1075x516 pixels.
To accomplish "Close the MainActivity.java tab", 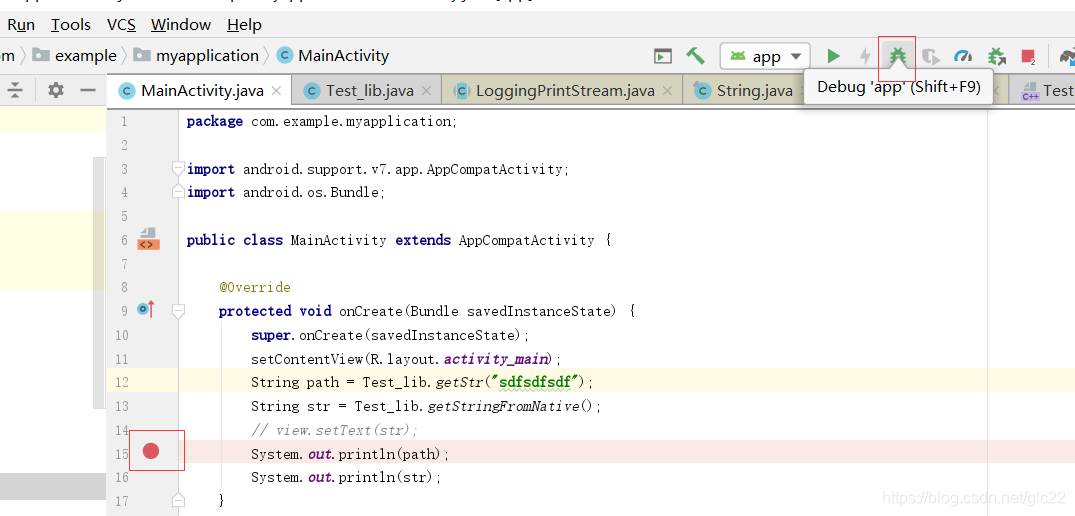I will (x=276, y=90).
